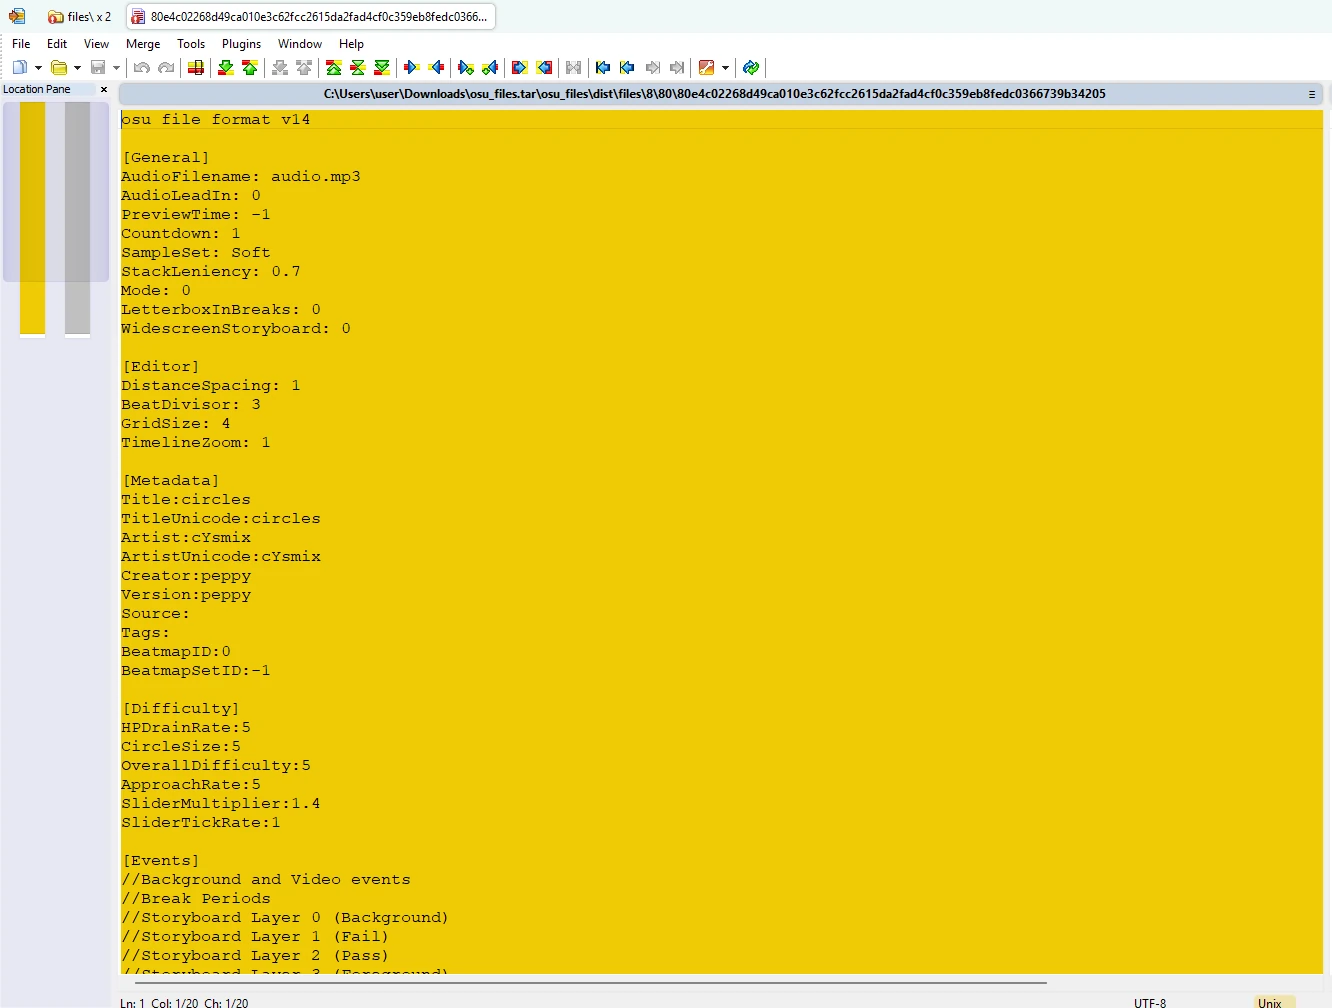Open the Merge menu
1332x1008 pixels.
143,44
